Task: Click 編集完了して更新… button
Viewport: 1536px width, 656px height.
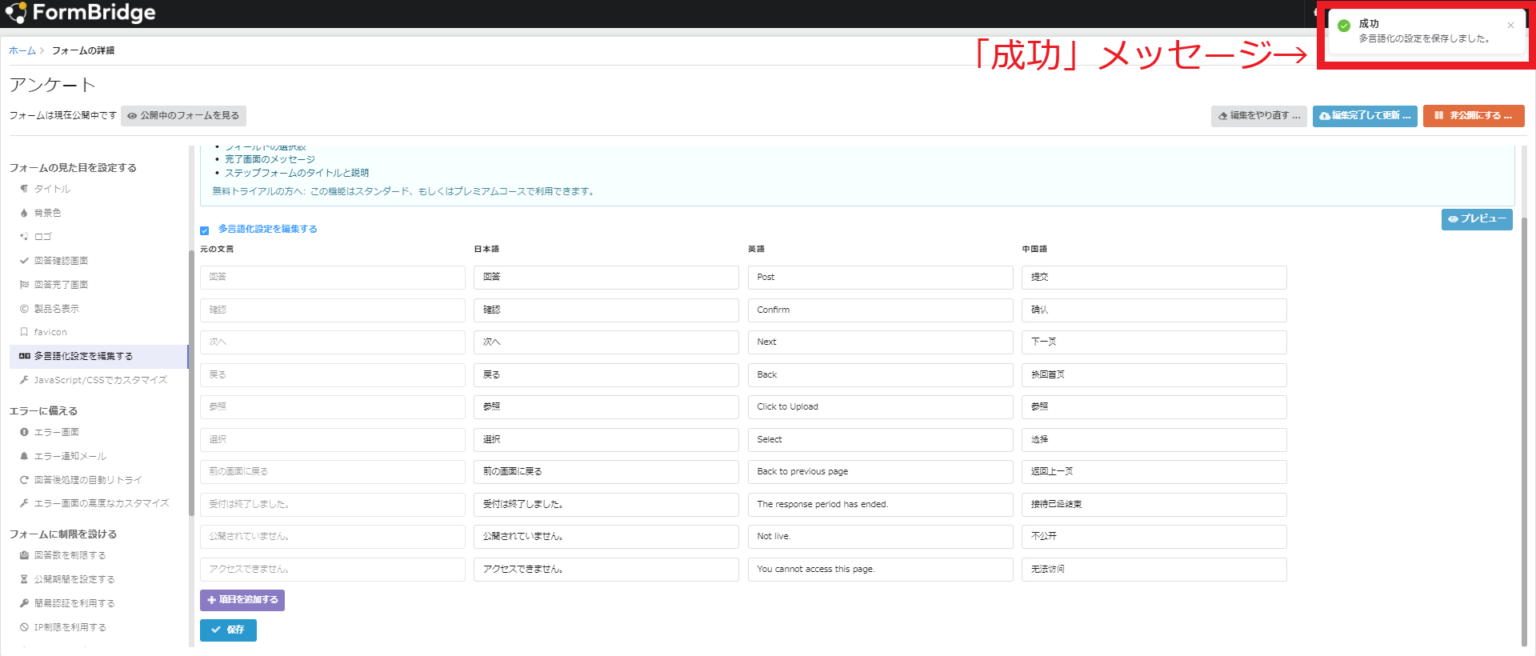Action: [1364, 116]
